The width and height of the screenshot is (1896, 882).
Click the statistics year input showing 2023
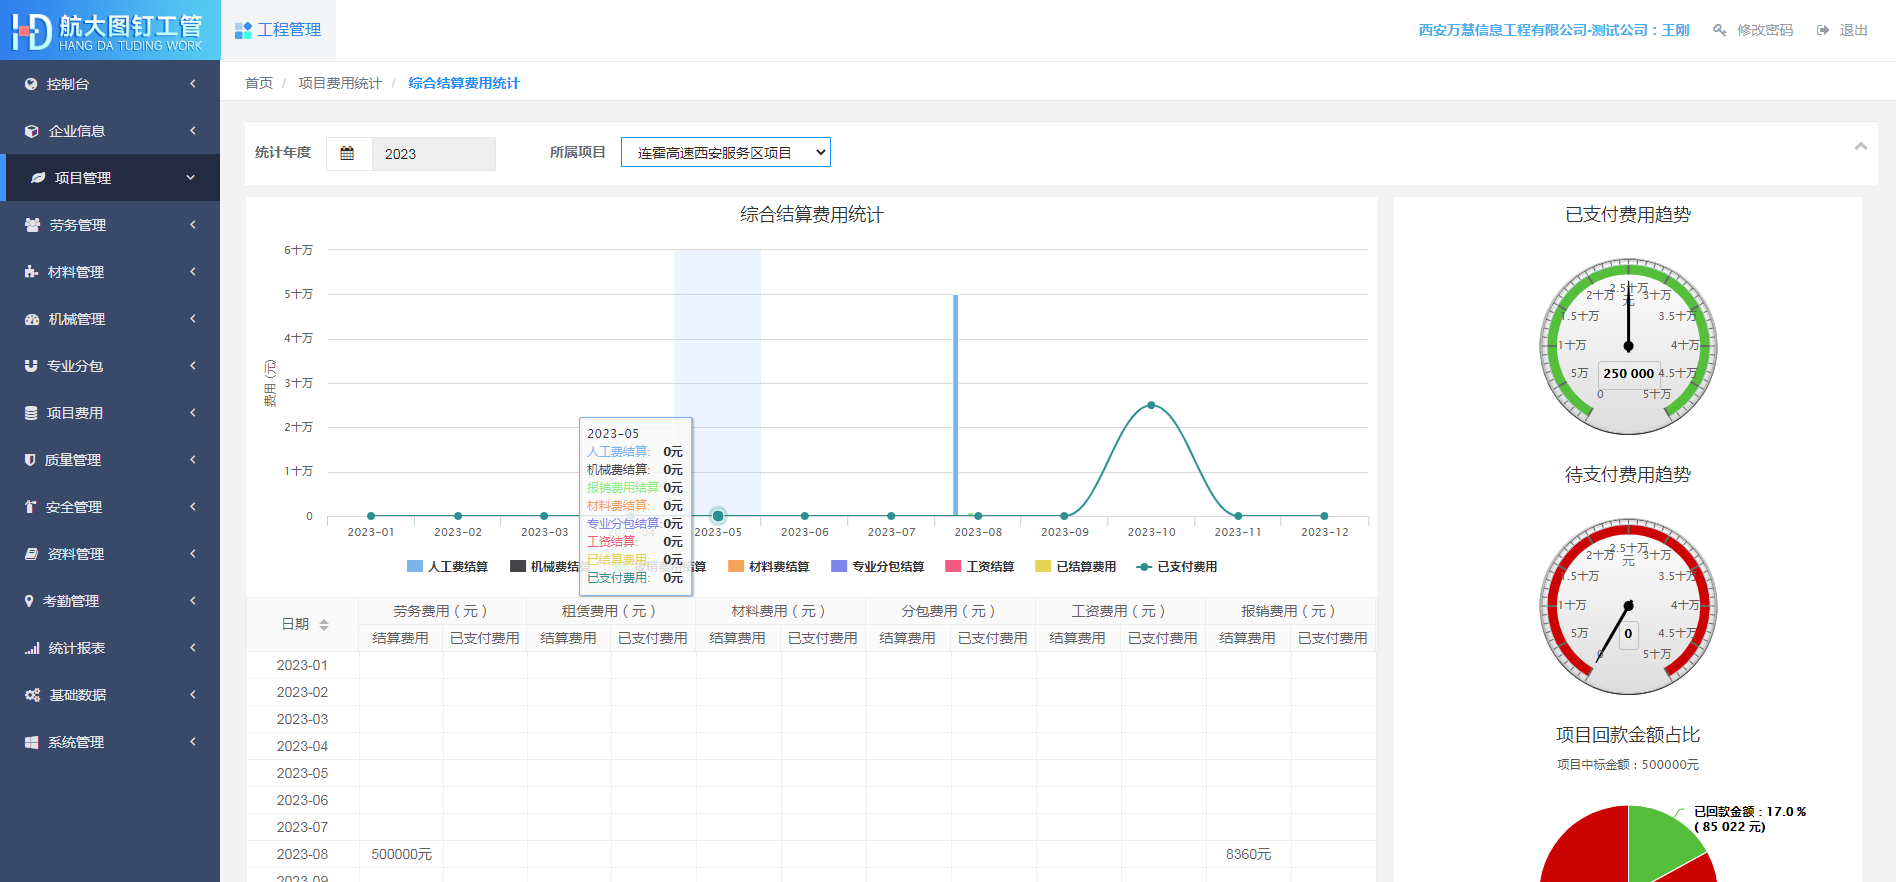tap(433, 154)
